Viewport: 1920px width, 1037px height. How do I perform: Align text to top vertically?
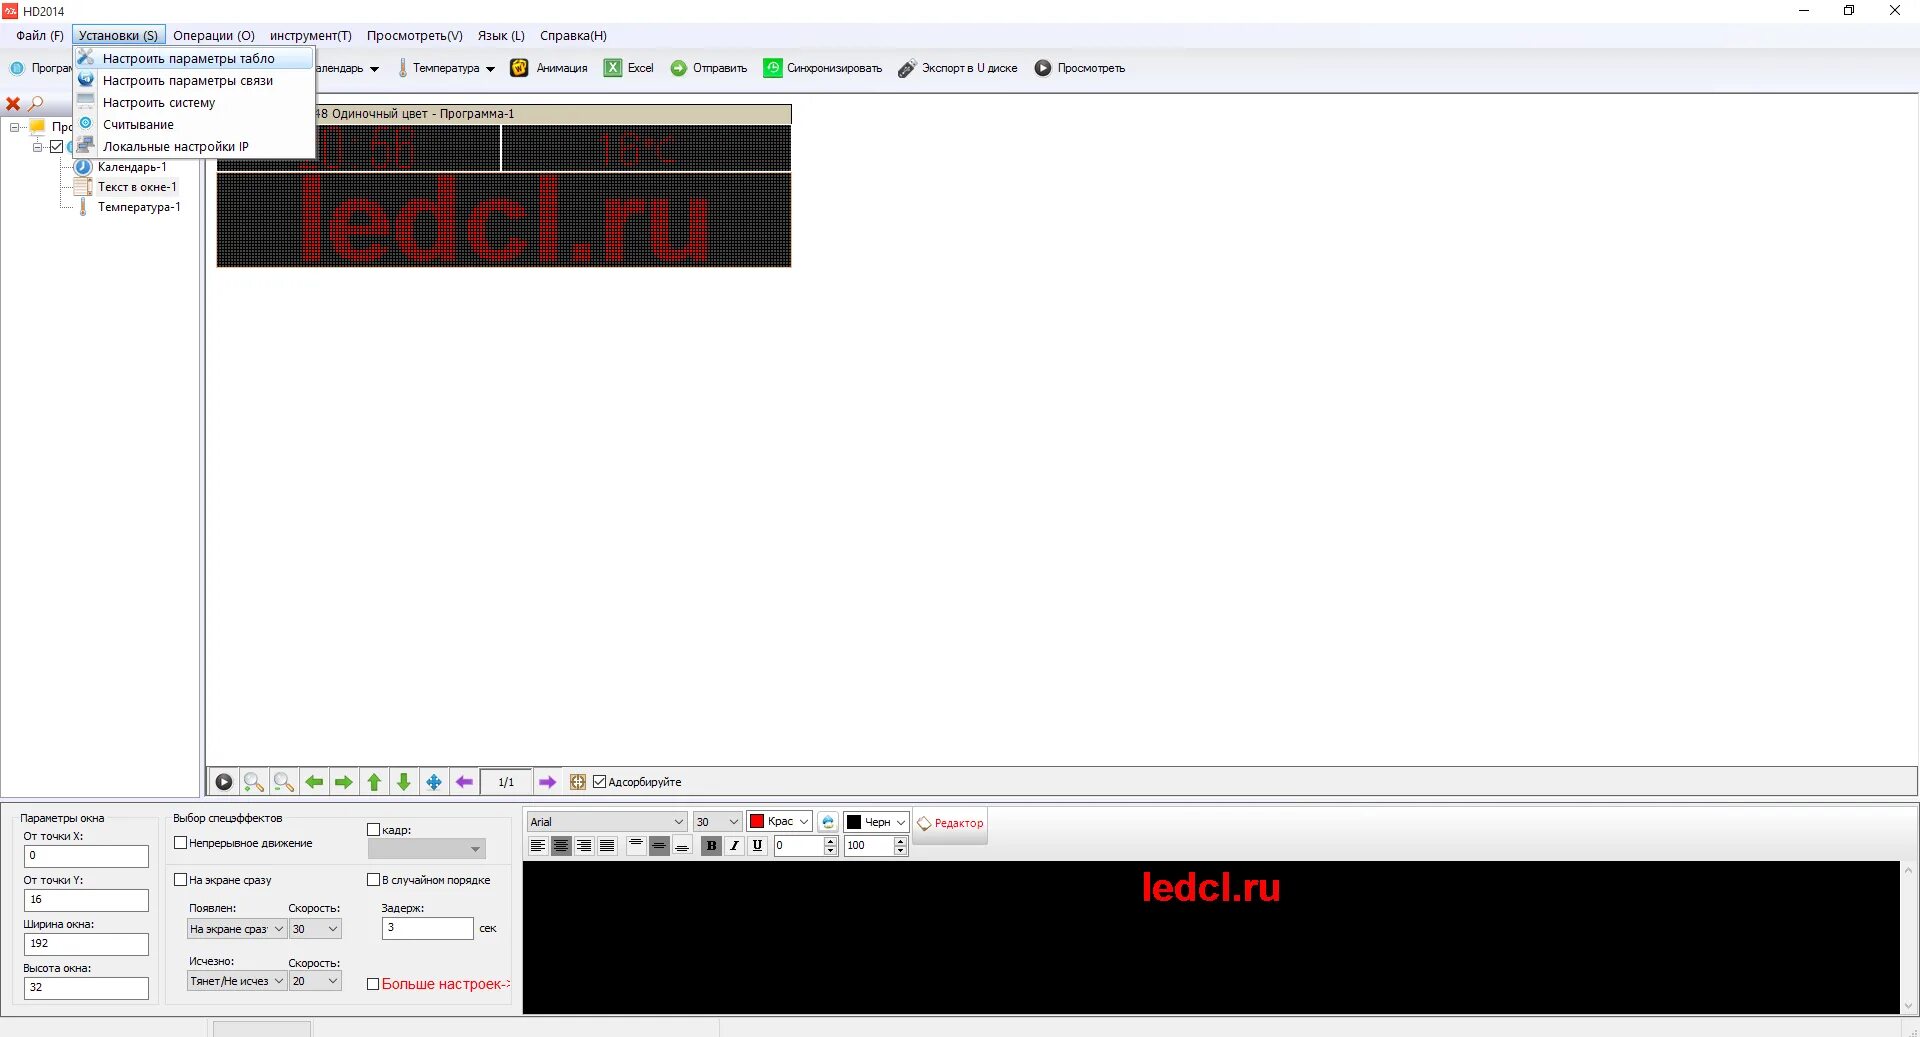(x=636, y=846)
